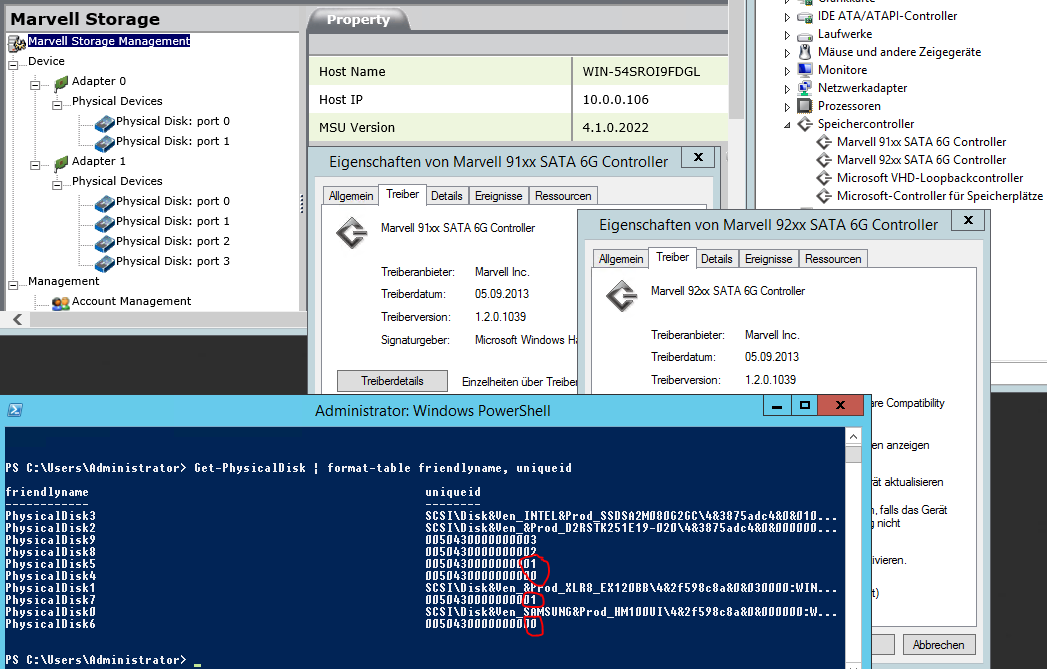
Task: Click the controller icon in the 91xx dialog
Action: pyautogui.click(x=352, y=233)
